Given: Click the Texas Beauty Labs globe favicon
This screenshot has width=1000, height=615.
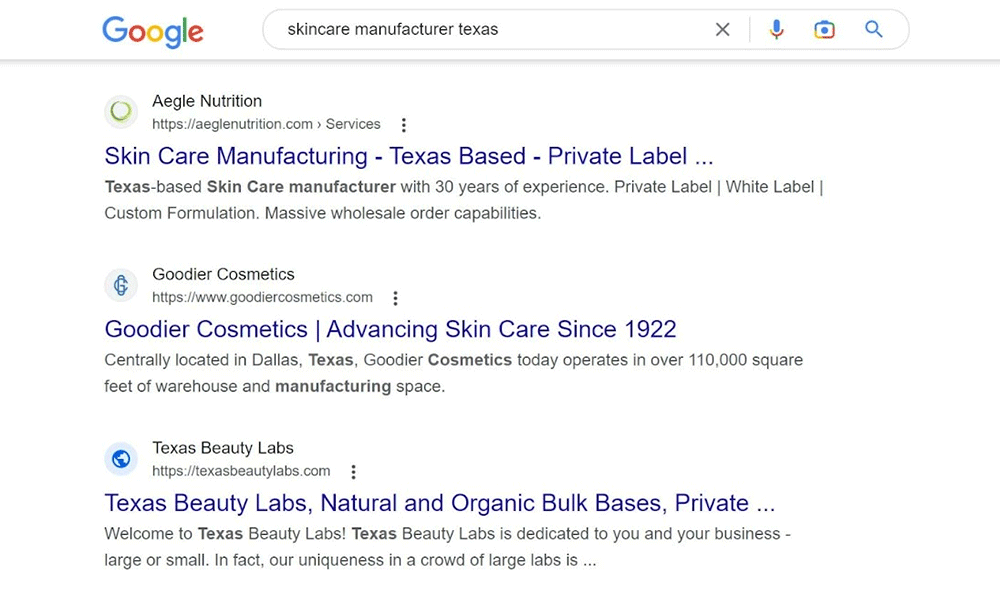Looking at the screenshot, I should (121, 459).
